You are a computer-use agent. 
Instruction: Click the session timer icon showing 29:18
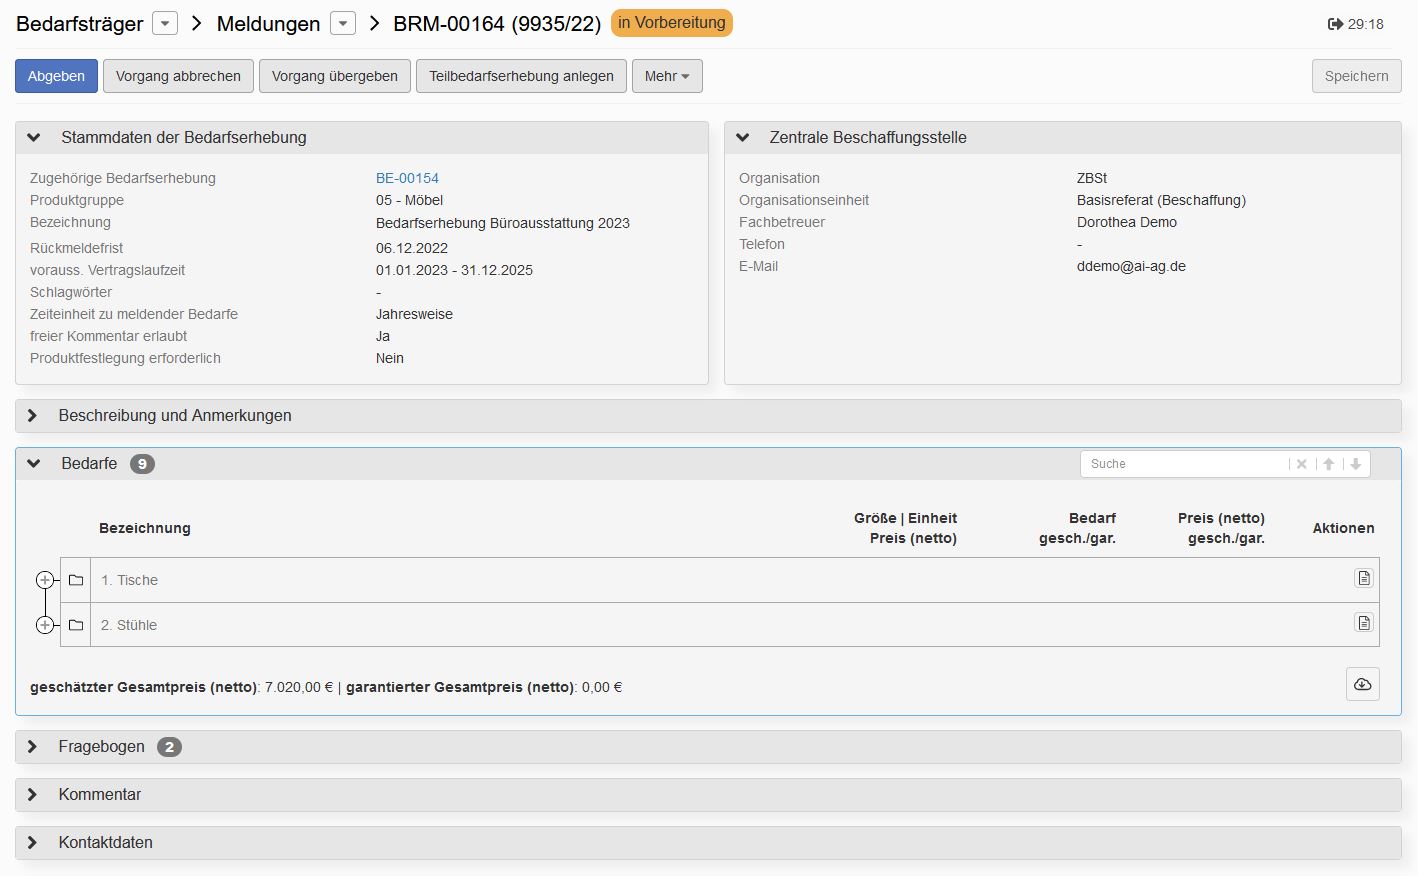click(x=1335, y=23)
